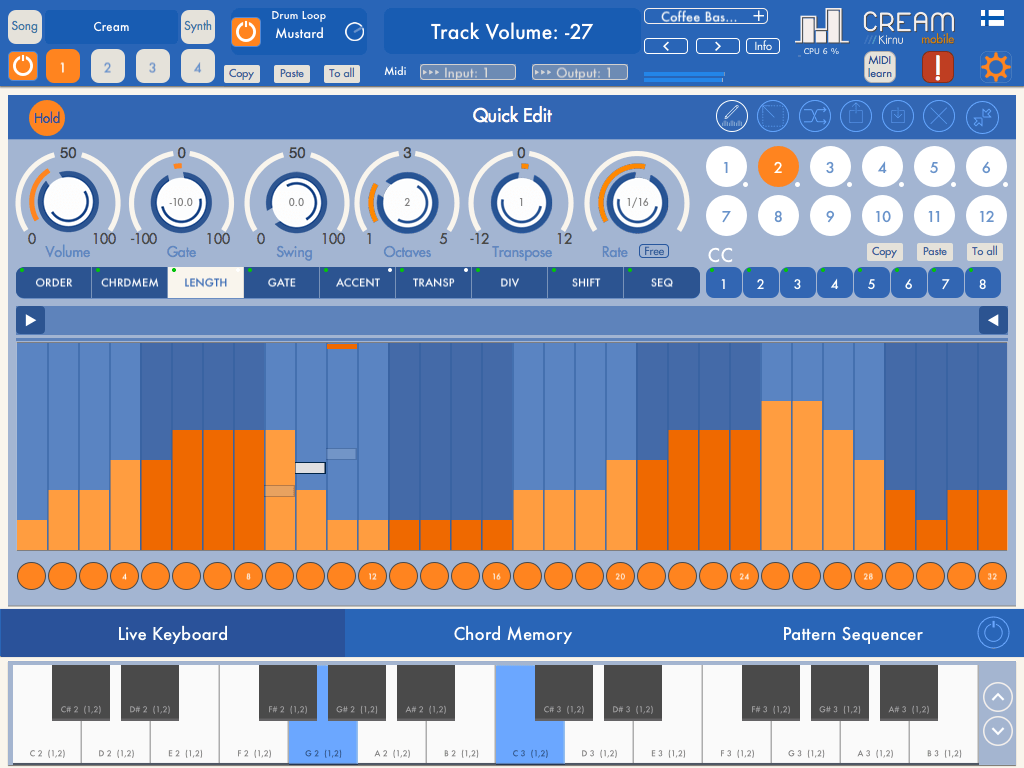The width and height of the screenshot is (1024, 768).
Task: Click the track To all button at top
Action: pyautogui.click(x=342, y=73)
